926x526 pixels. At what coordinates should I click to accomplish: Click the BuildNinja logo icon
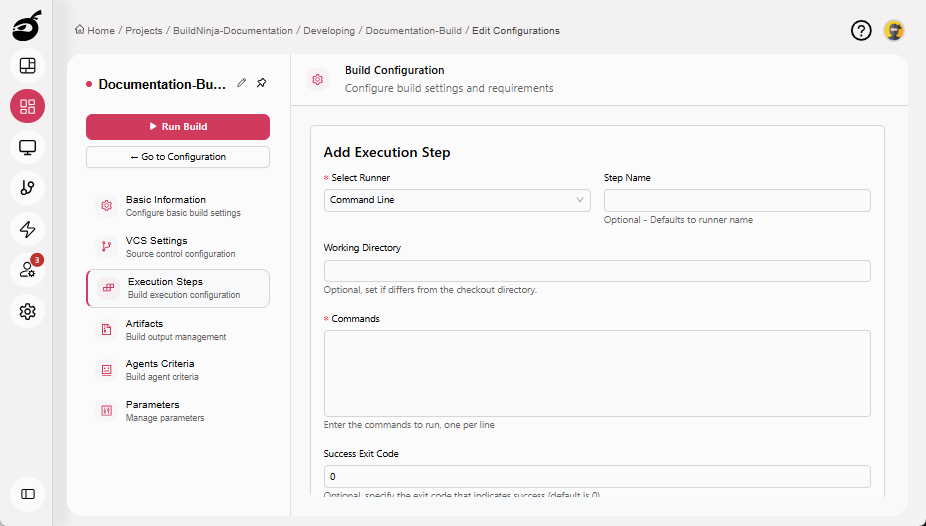pos(27,27)
